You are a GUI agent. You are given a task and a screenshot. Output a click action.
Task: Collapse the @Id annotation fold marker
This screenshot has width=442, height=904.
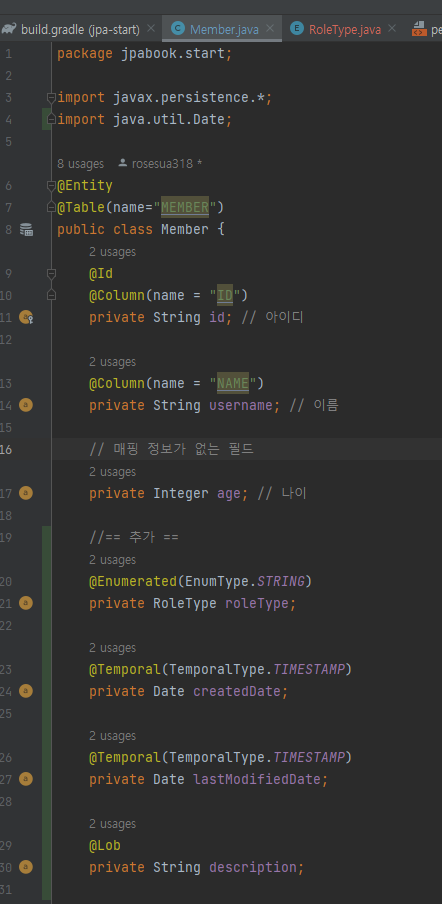tap(51, 273)
